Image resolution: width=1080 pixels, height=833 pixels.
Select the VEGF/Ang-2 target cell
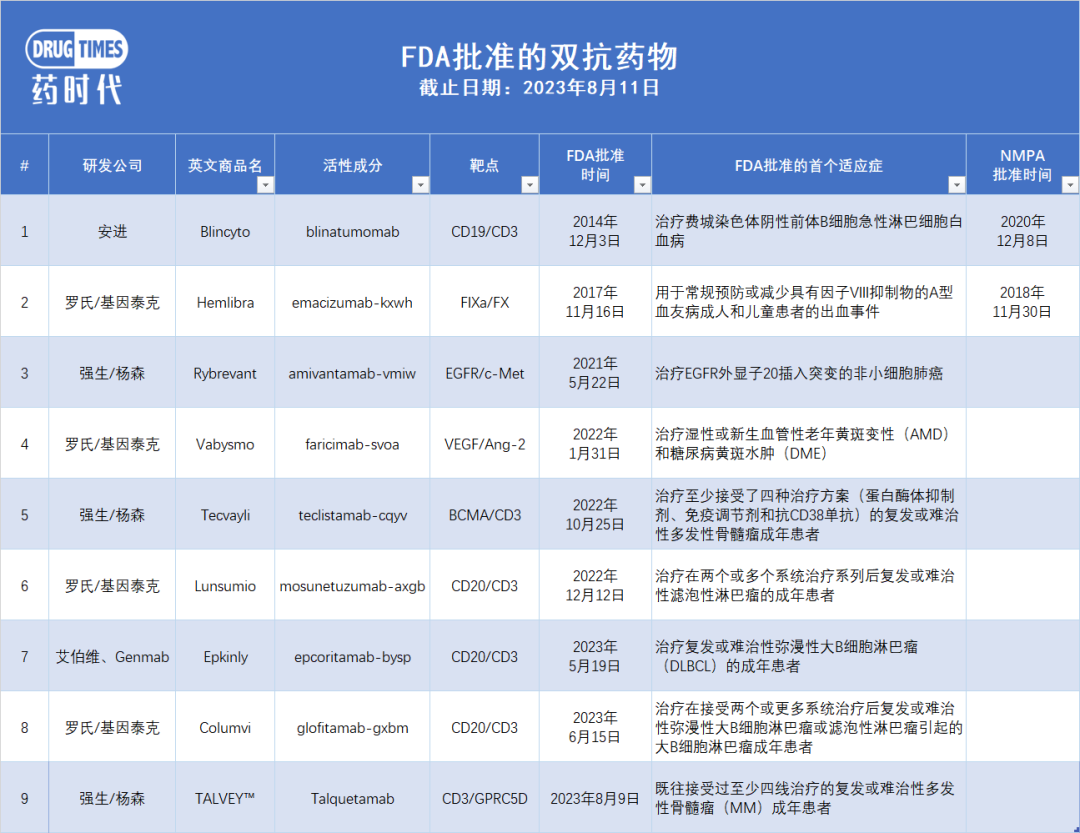click(484, 444)
